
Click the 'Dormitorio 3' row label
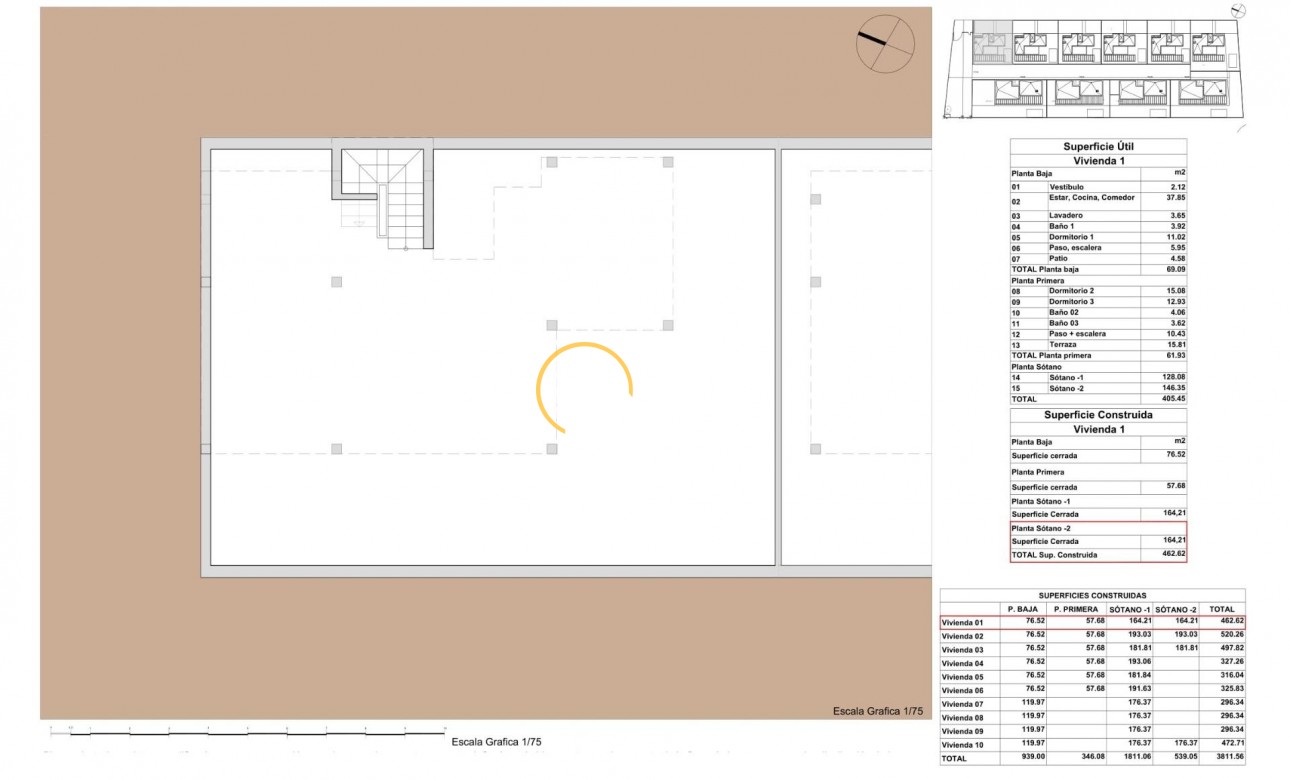[1071, 302]
